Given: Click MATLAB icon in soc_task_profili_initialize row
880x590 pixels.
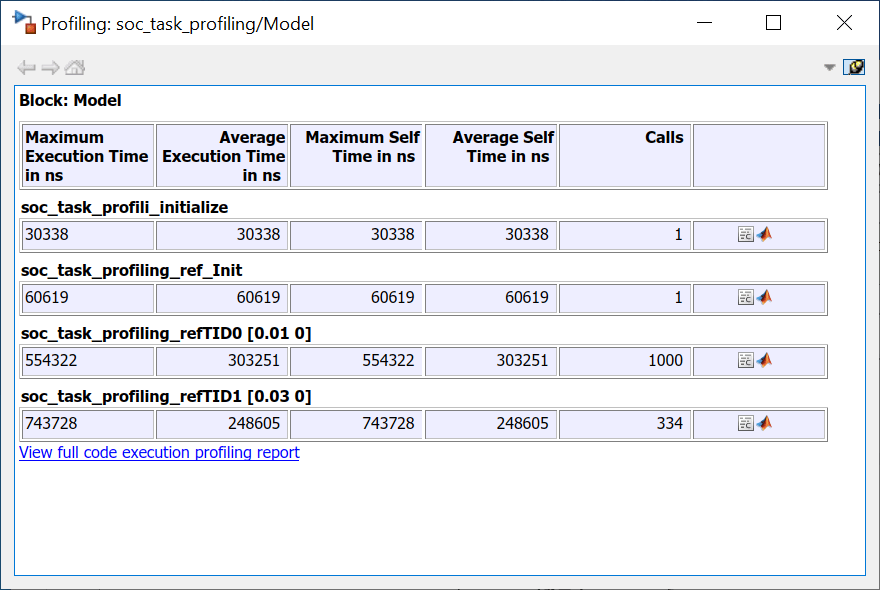Looking at the screenshot, I should (x=764, y=235).
